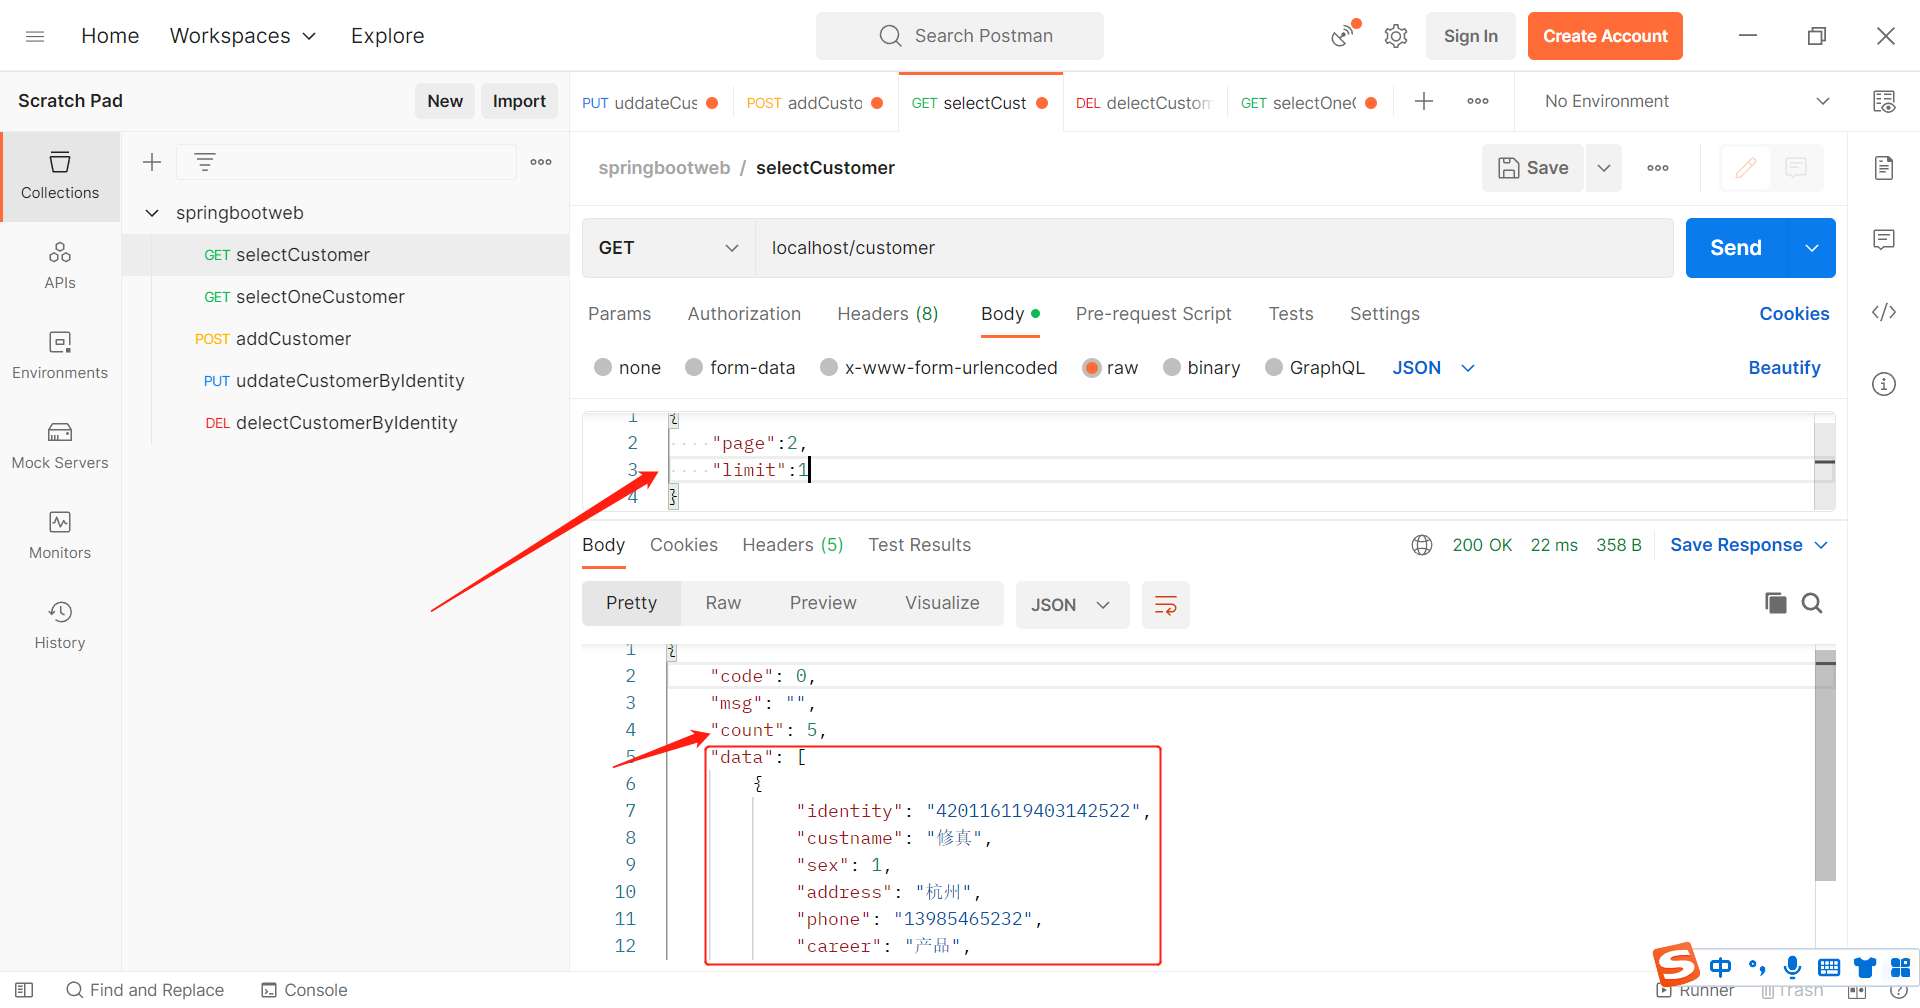Switch to the request Tests tab
The height and width of the screenshot is (1008, 1920).
coord(1291,314)
